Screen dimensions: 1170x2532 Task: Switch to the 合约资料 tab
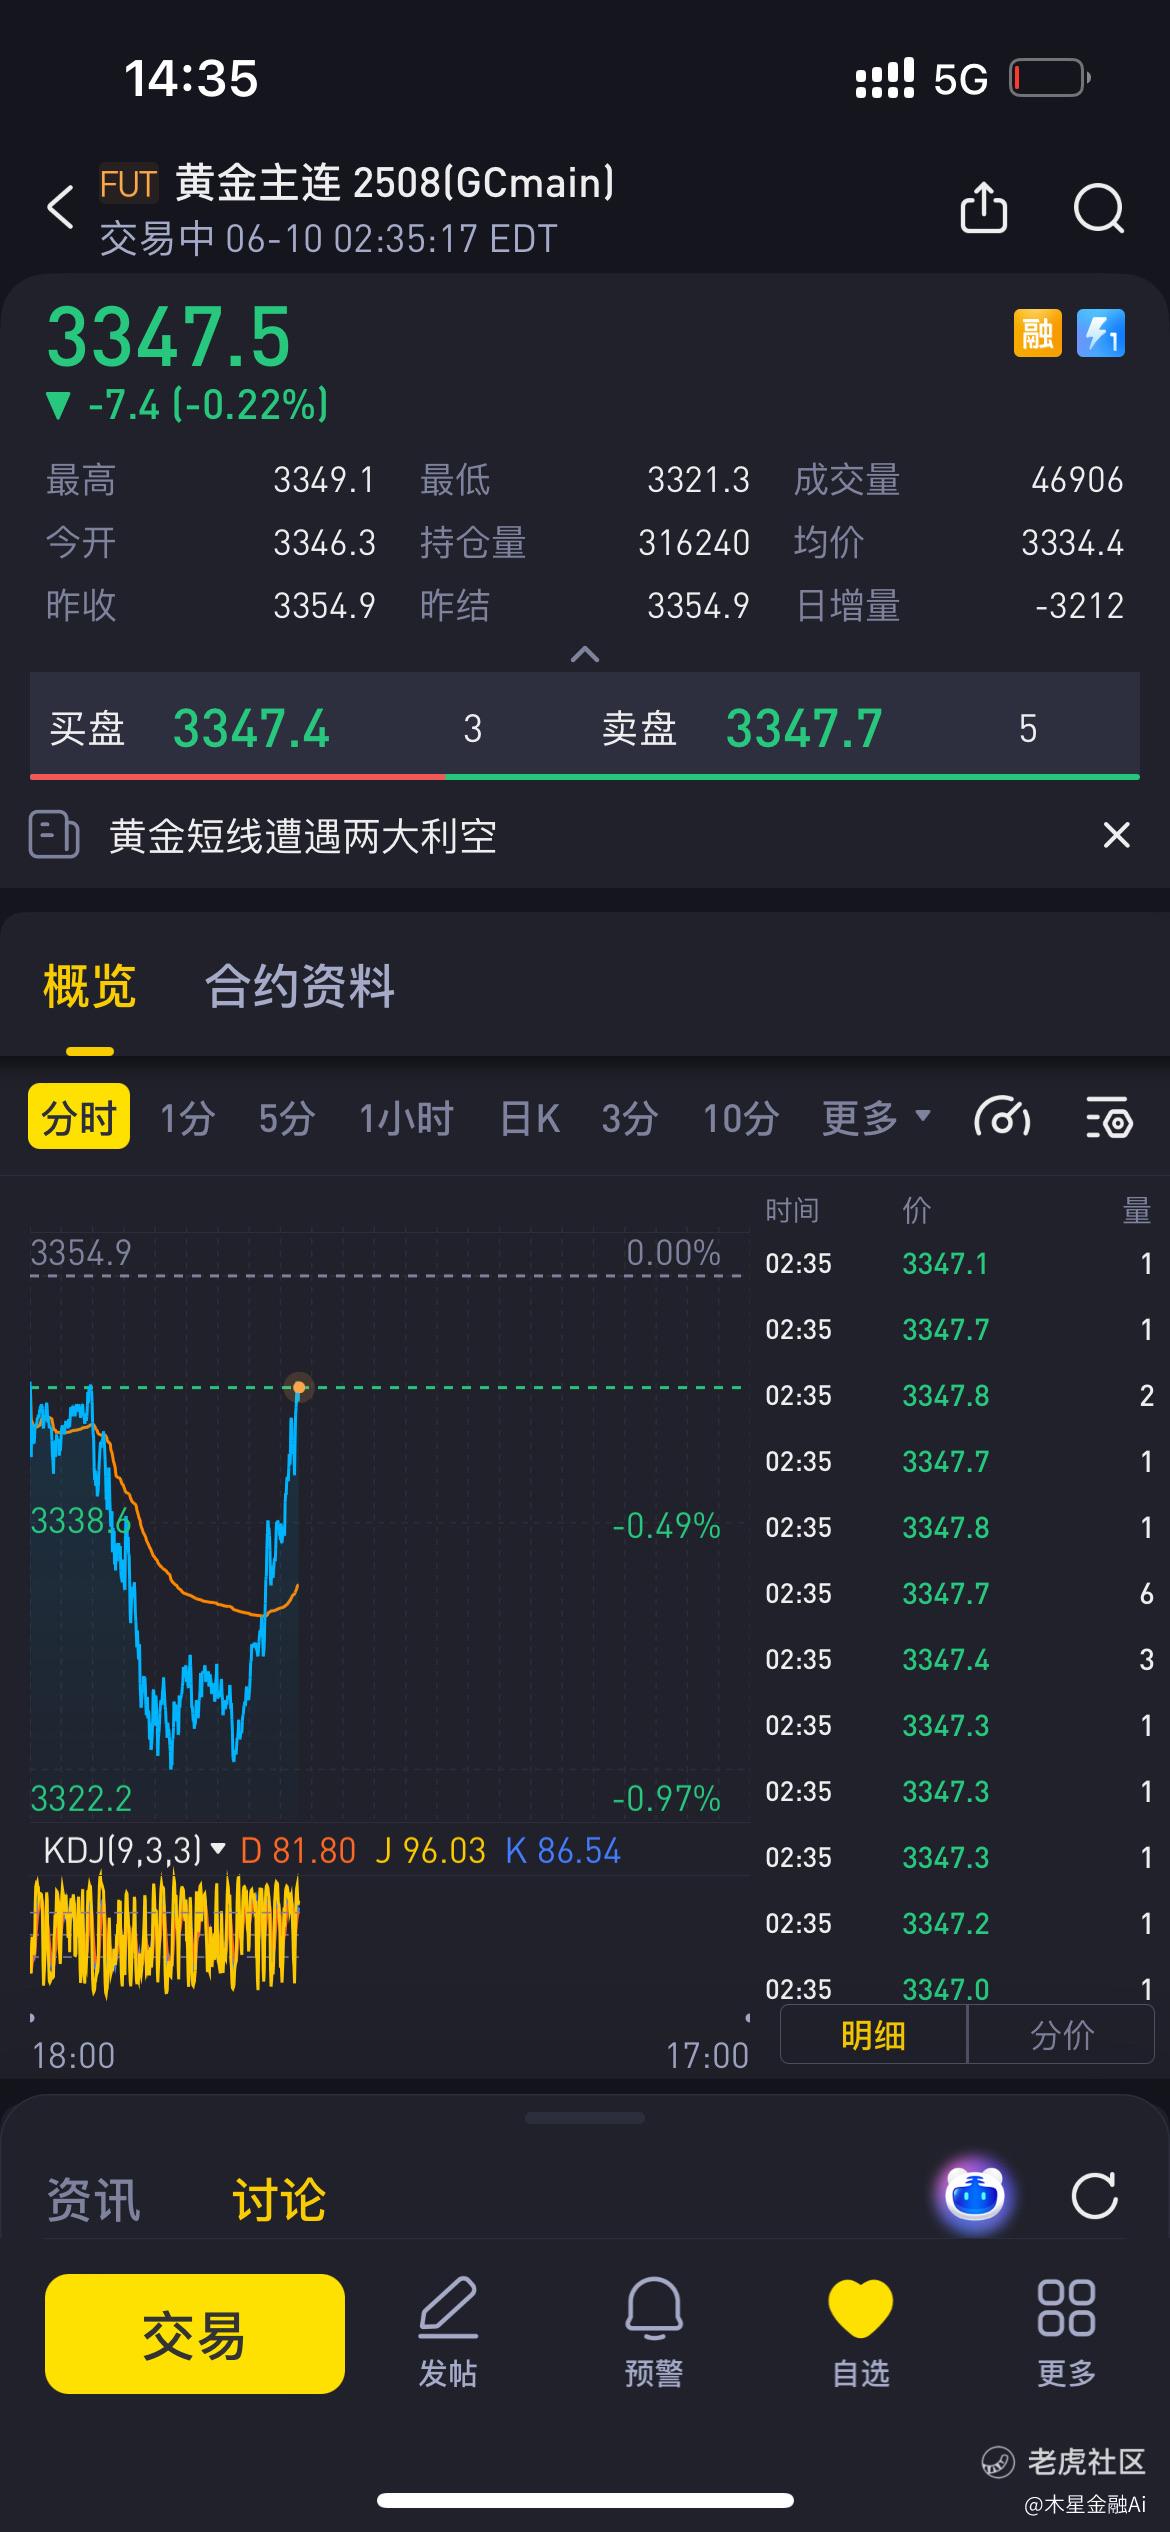point(300,986)
